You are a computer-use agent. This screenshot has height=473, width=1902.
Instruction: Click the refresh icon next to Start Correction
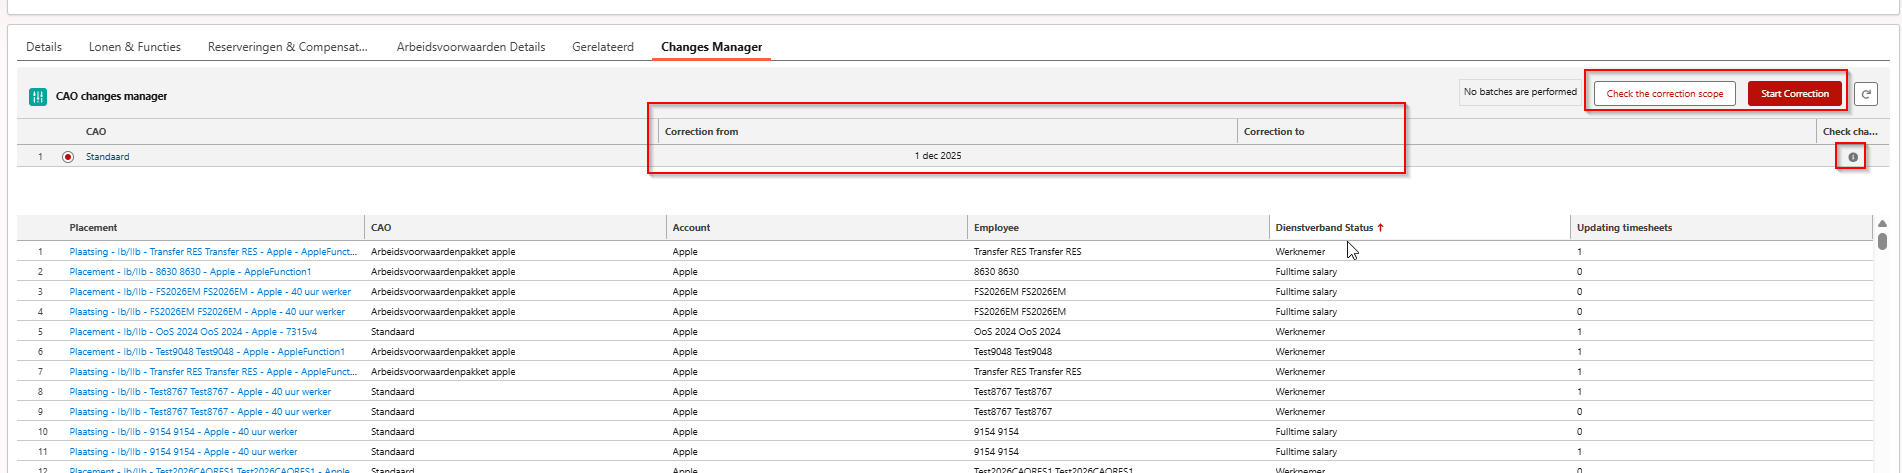click(x=1866, y=94)
